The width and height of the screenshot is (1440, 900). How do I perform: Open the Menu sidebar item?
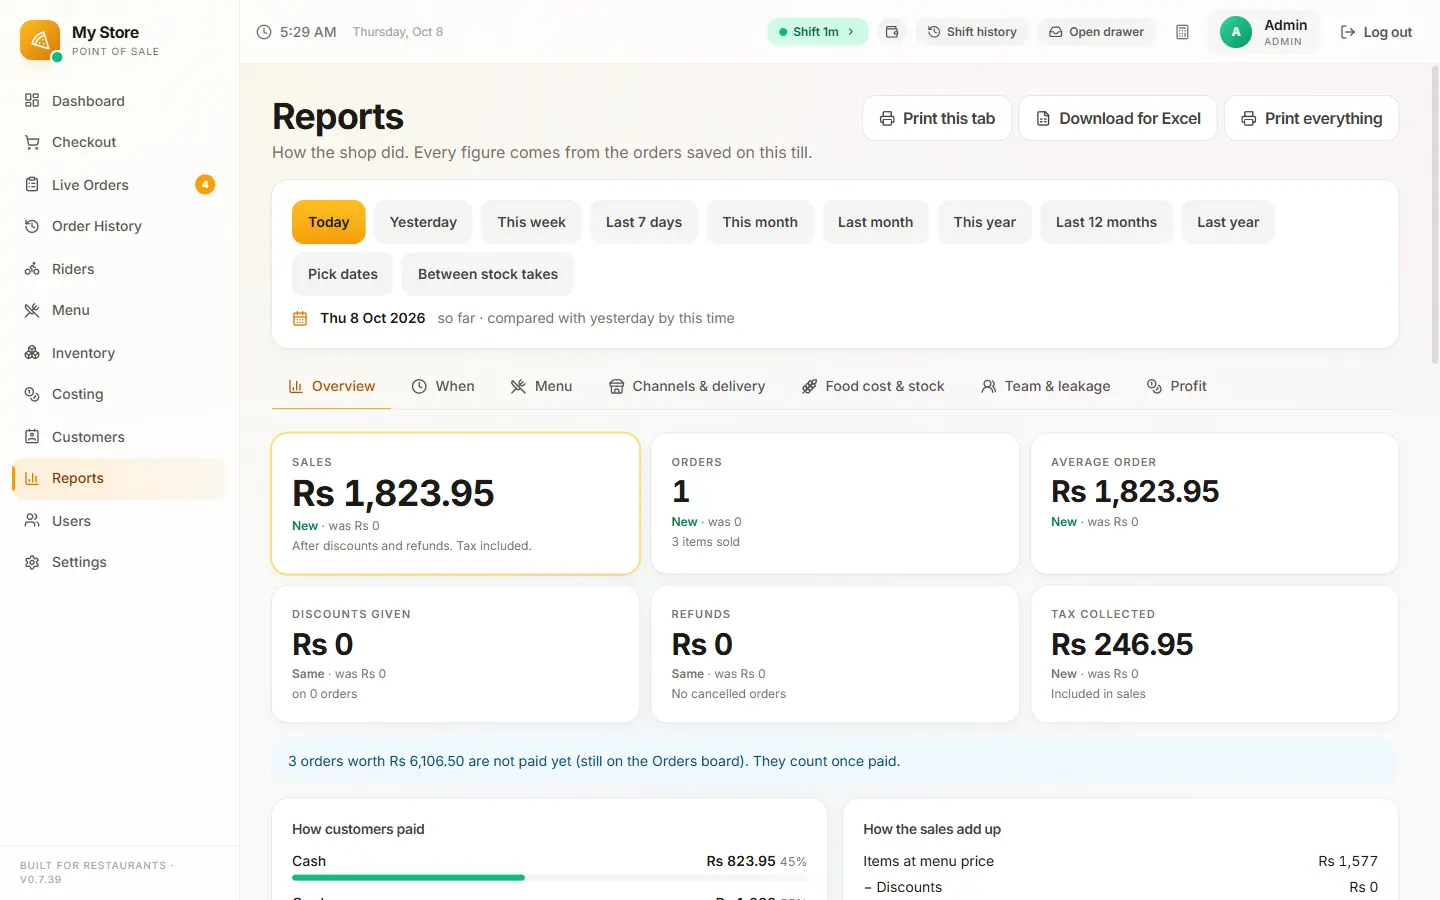pos(120,311)
